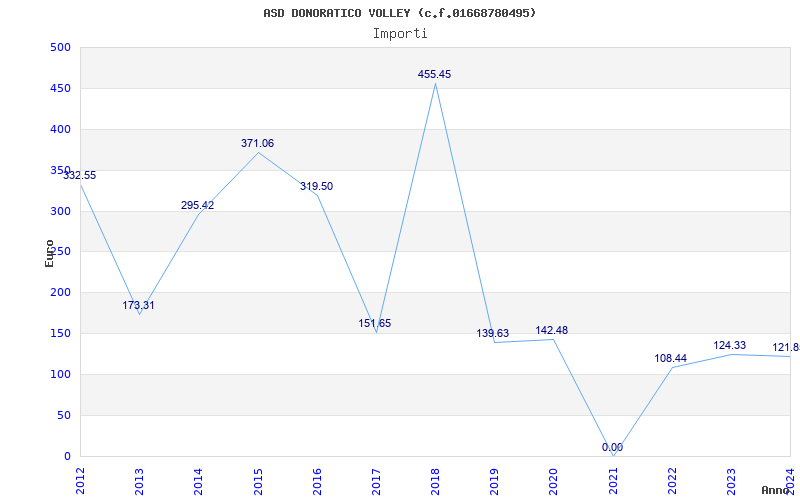Select the 124.33 data label
This screenshot has height=500, width=800.
point(730,345)
